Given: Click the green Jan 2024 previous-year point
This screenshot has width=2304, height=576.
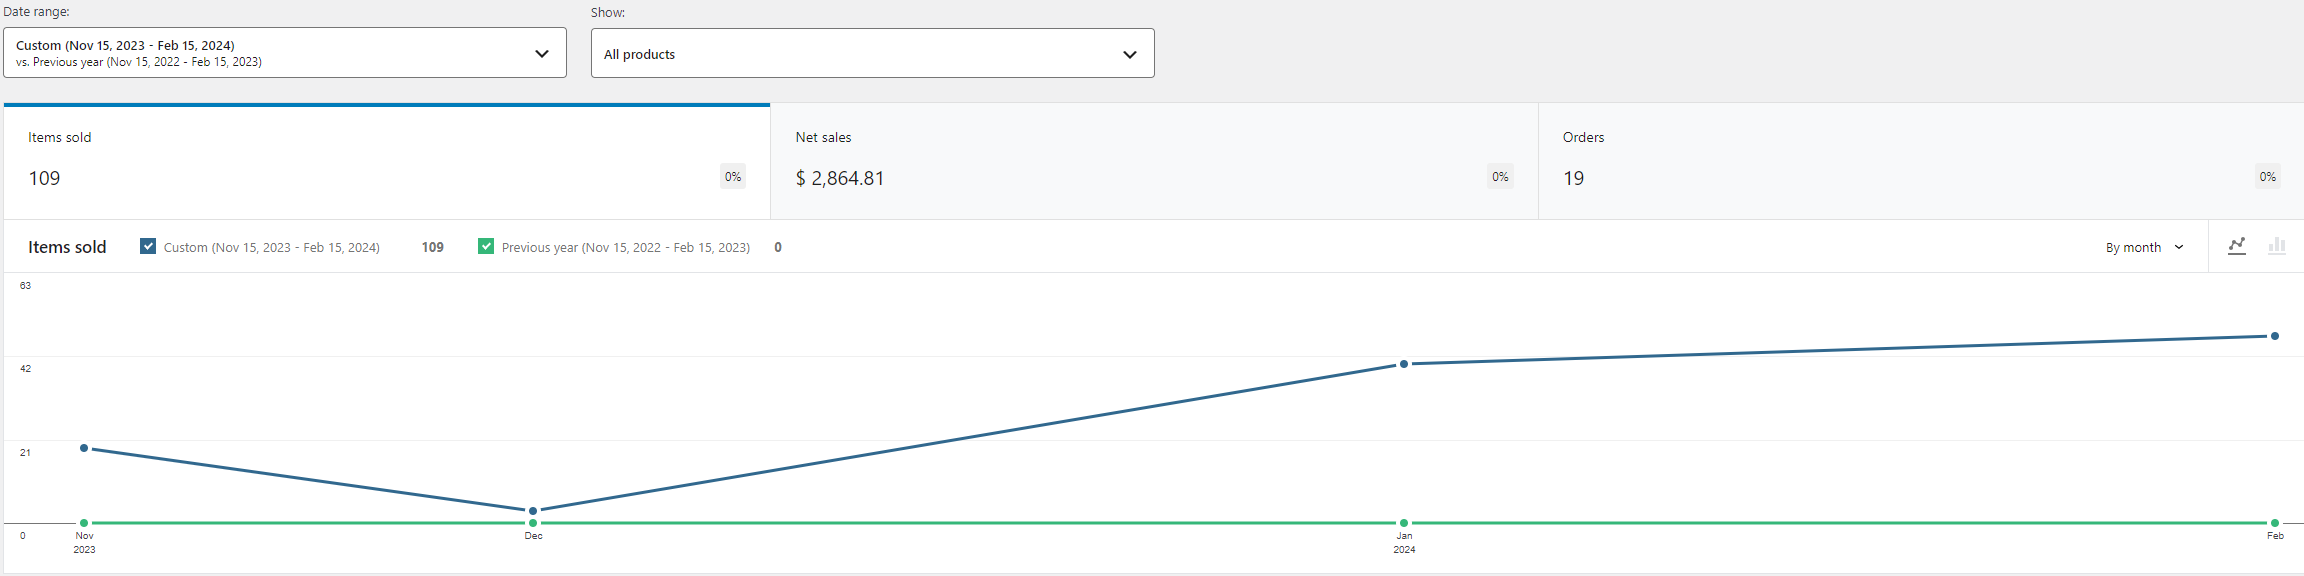Looking at the screenshot, I should [1404, 523].
